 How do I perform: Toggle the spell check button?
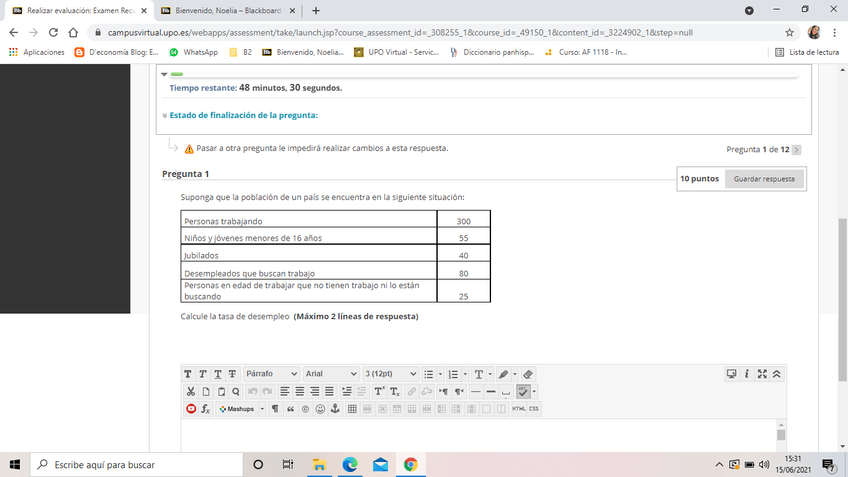[523, 391]
